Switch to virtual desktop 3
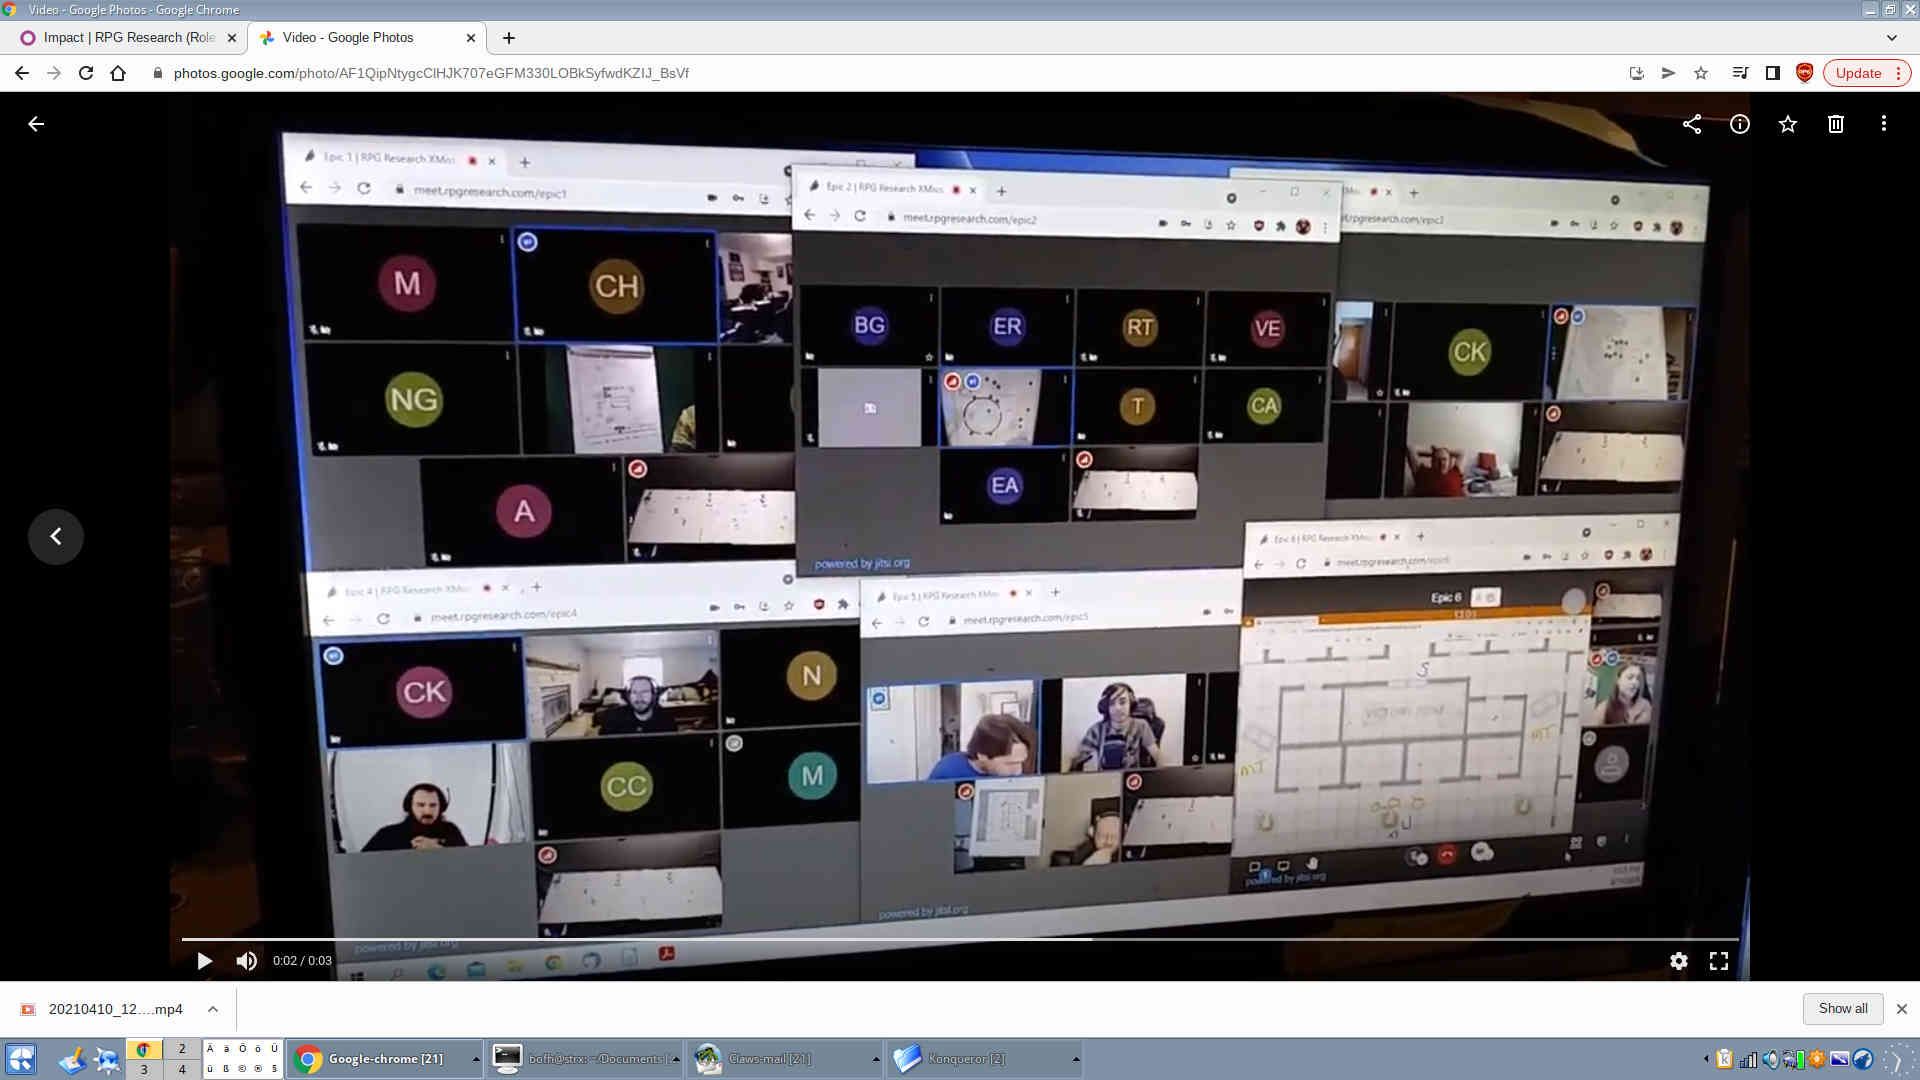The image size is (1920, 1080). tap(144, 1069)
